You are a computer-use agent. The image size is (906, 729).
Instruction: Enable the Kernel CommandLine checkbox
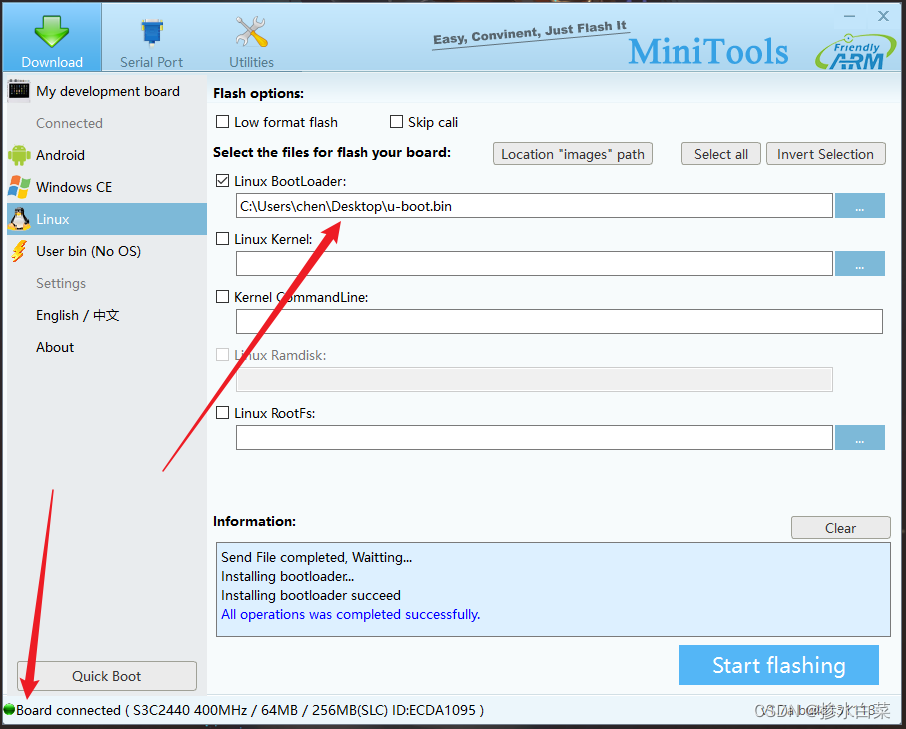[222, 297]
